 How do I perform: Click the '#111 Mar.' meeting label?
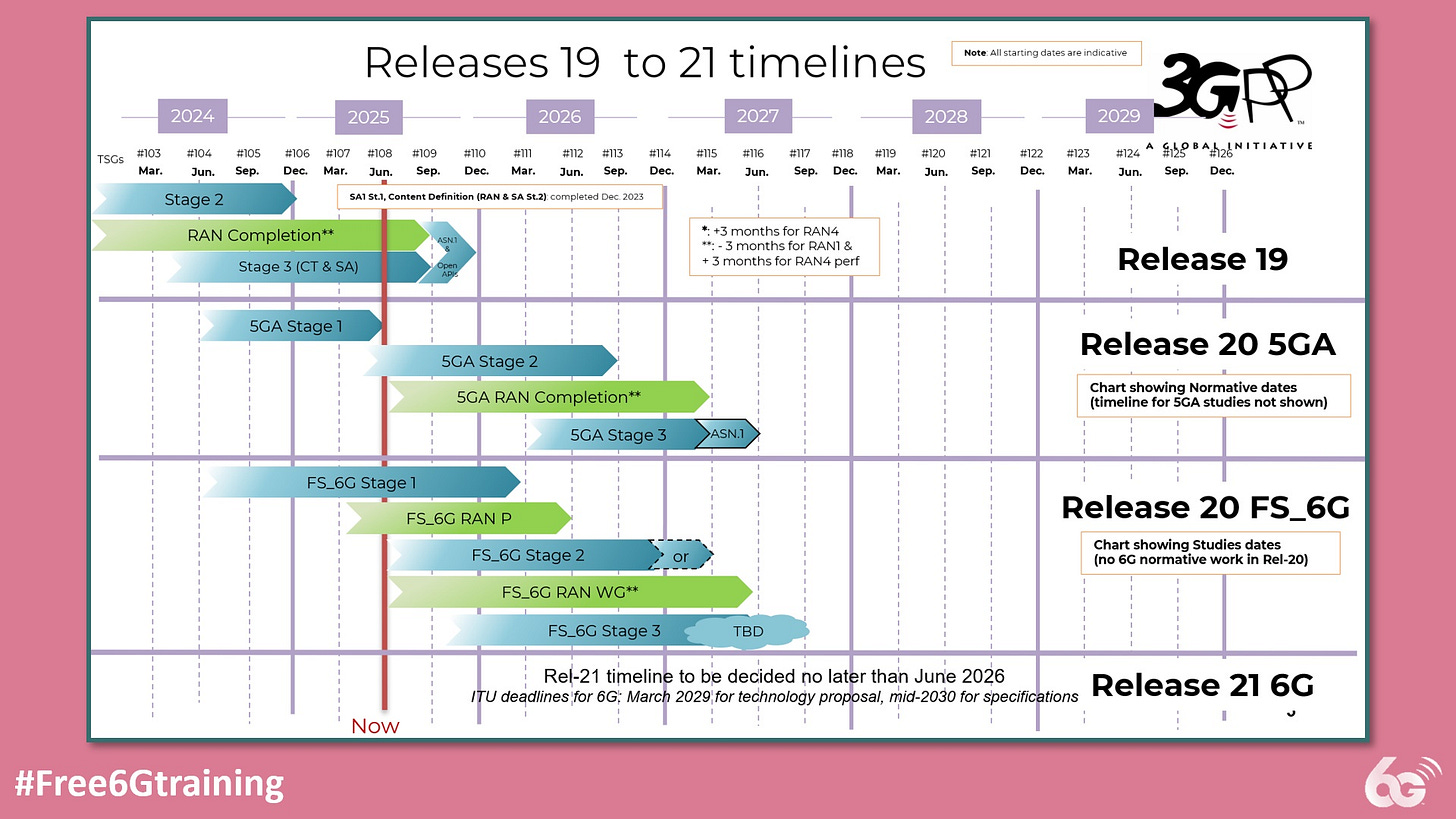point(523,162)
